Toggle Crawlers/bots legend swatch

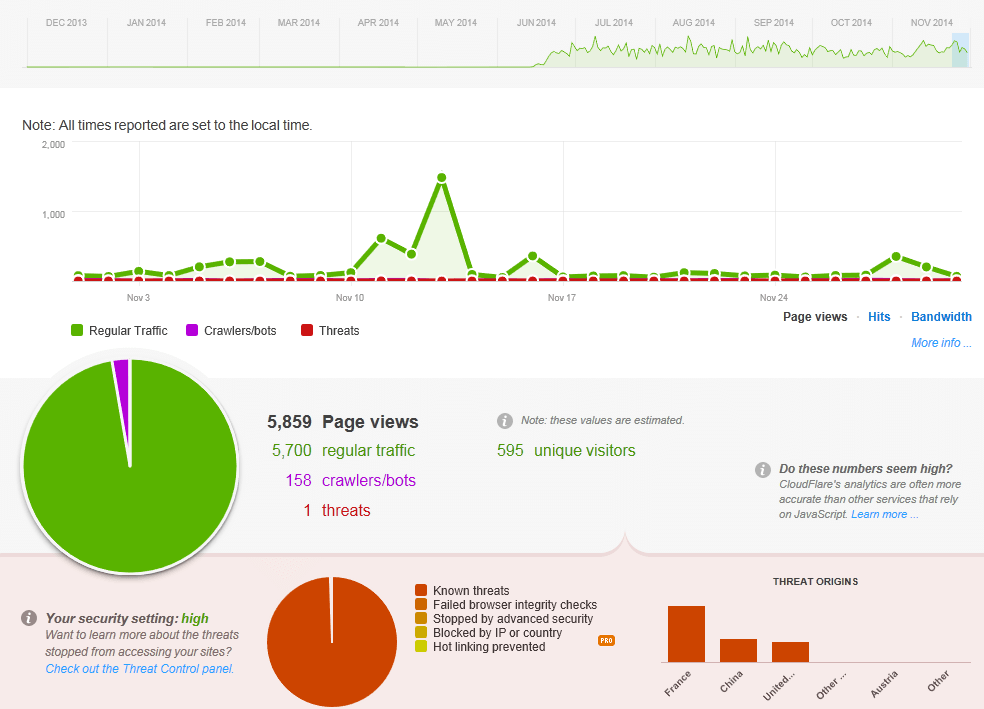(x=192, y=330)
